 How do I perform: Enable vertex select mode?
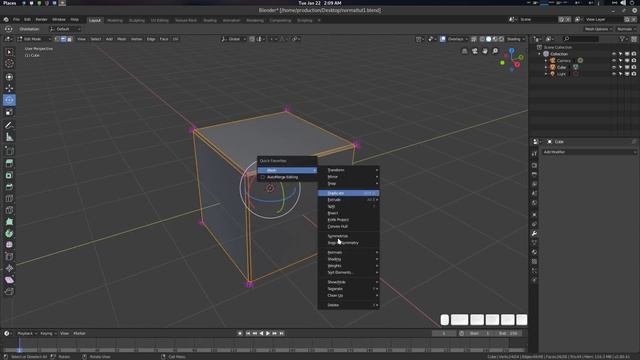[x=57, y=39]
